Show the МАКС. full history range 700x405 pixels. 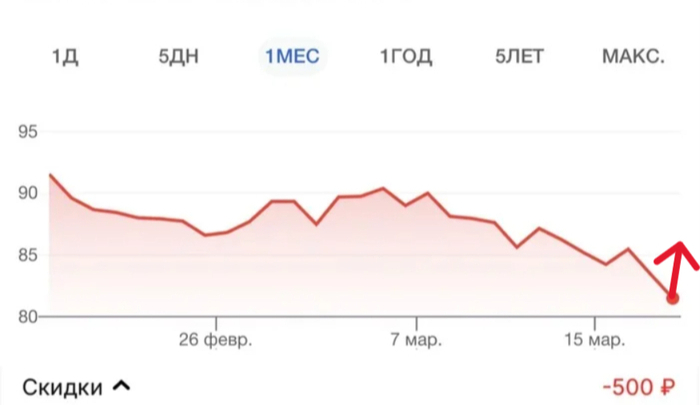633,57
